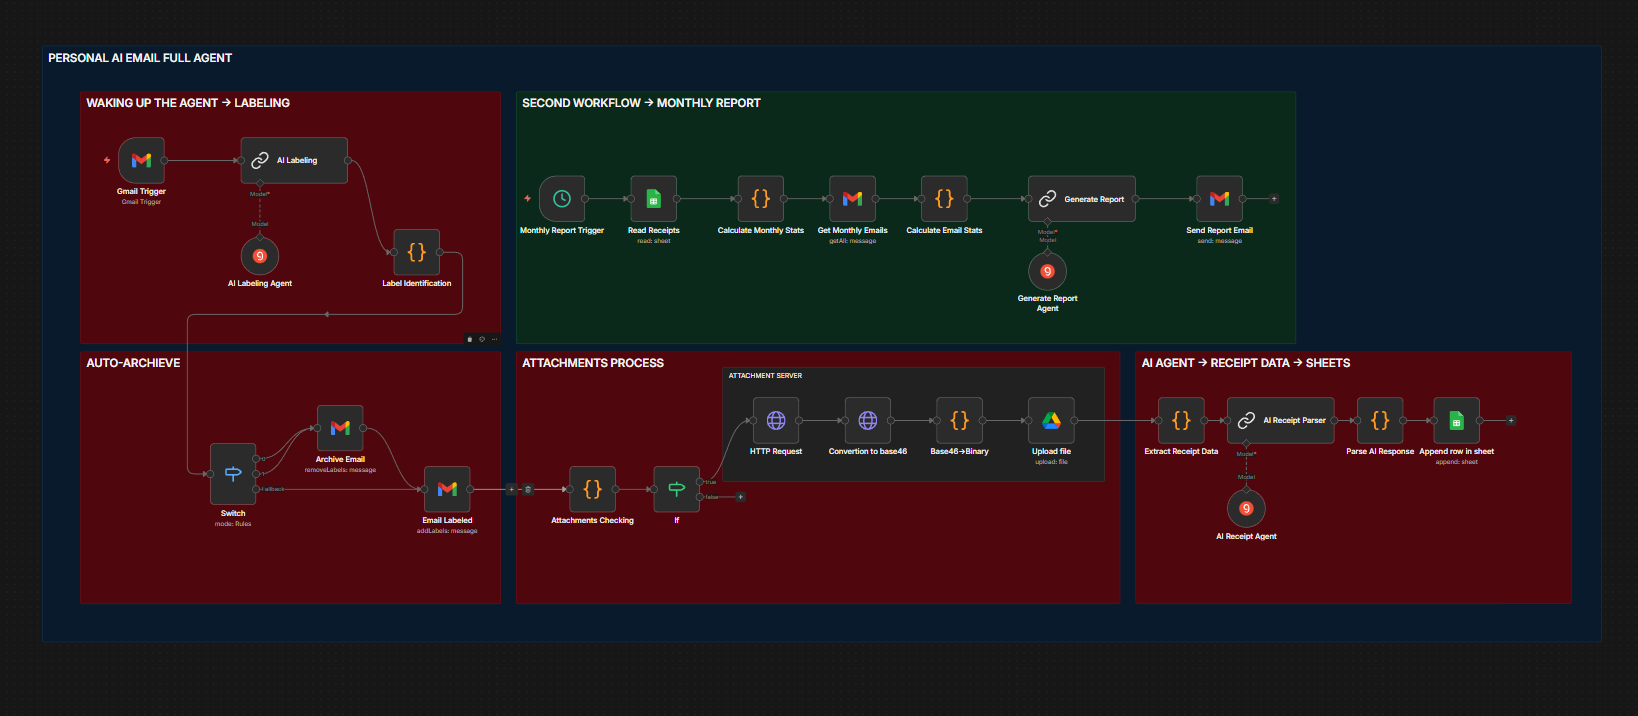Screen dimensions: 1638x716
Task: Delete connection after Email Labeled node
Action: [x=528, y=489]
